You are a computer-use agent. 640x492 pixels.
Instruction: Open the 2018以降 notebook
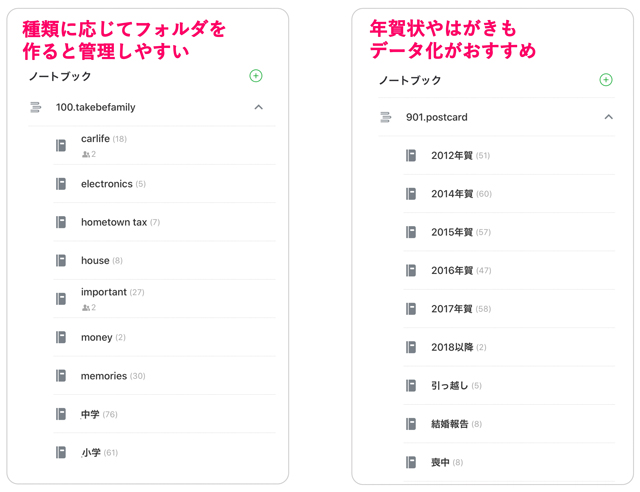click(x=509, y=347)
